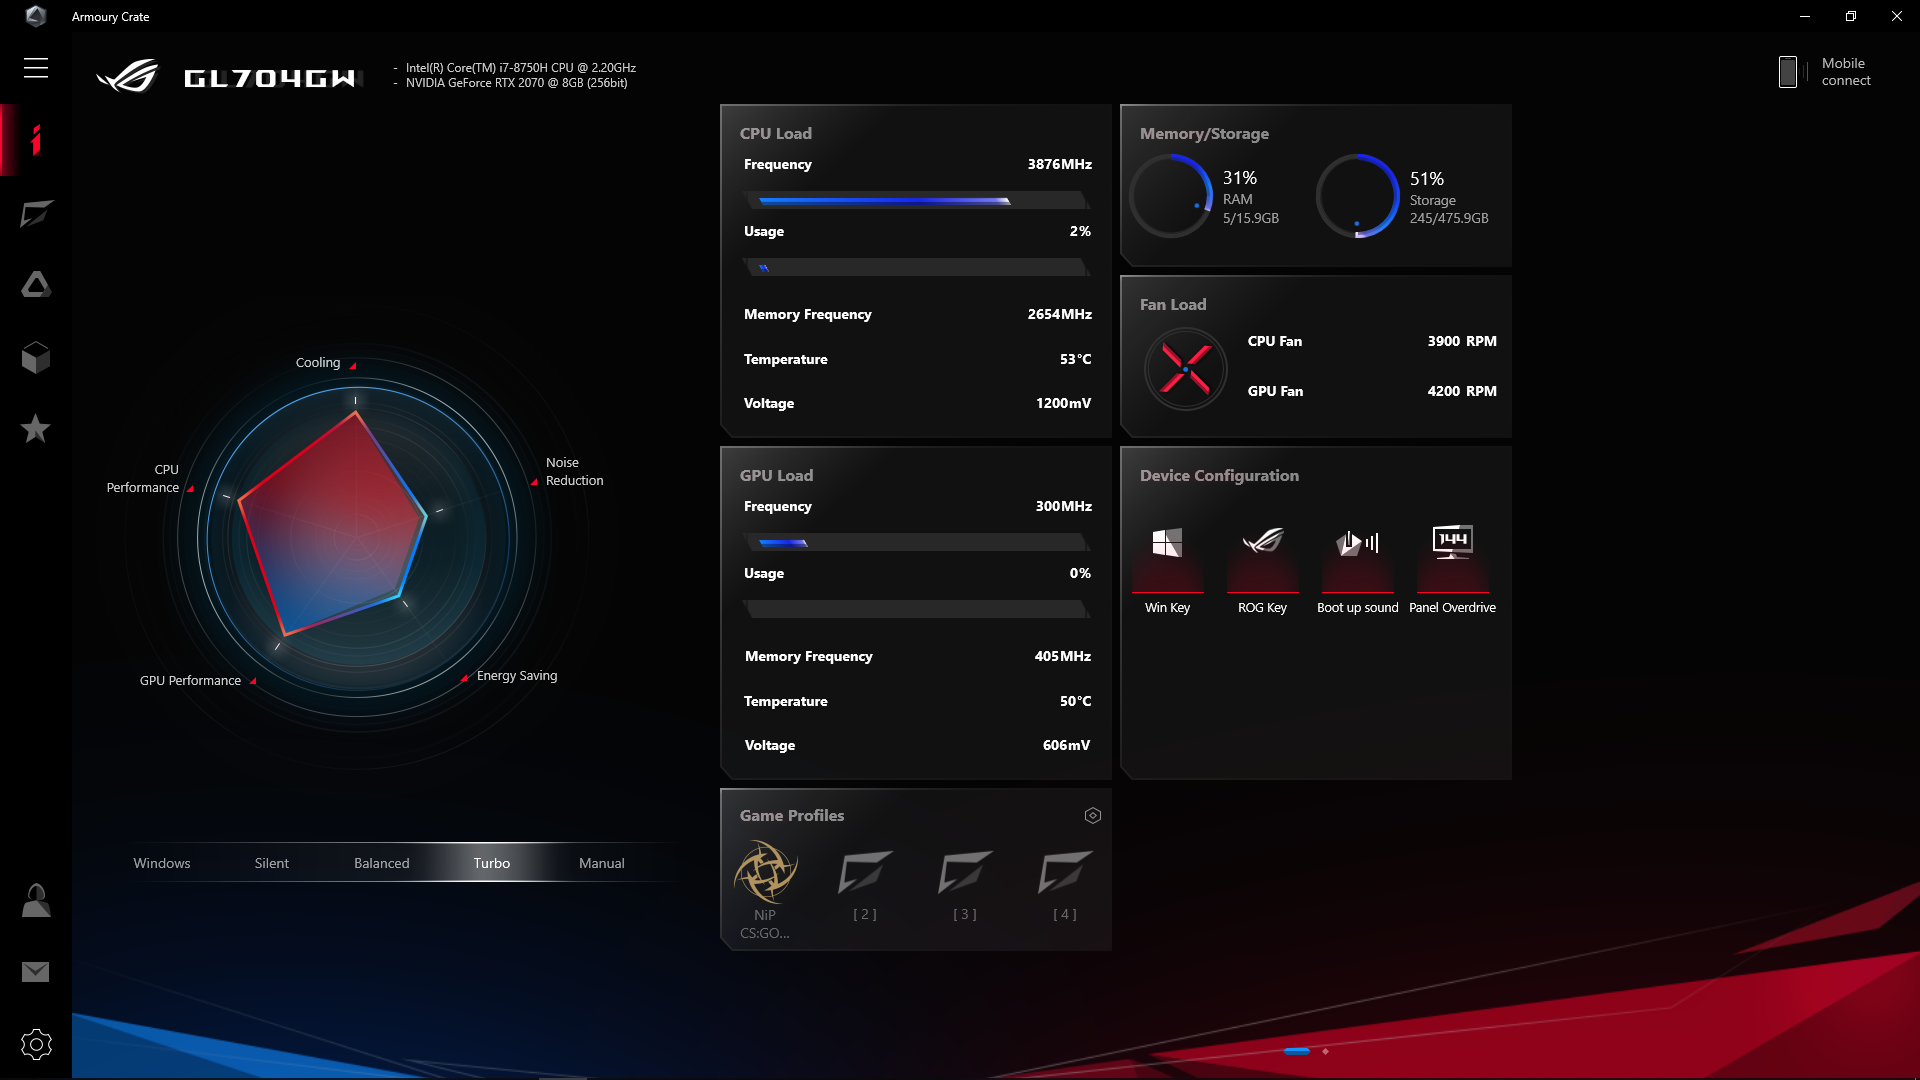Click the Mobile connect label

(x=1846, y=72)
